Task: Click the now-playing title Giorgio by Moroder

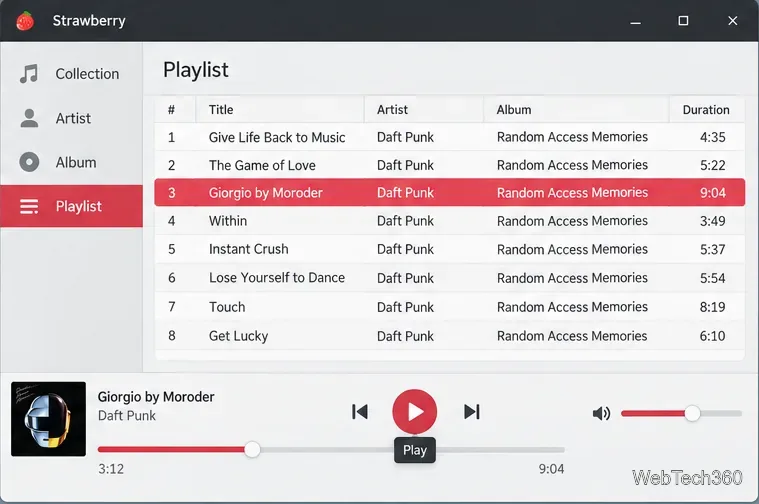Action: 156,397
